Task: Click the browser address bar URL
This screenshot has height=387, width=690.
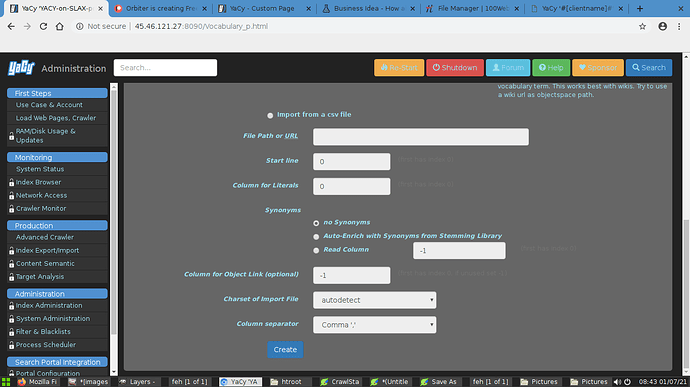Action: [x=201, y=26]
